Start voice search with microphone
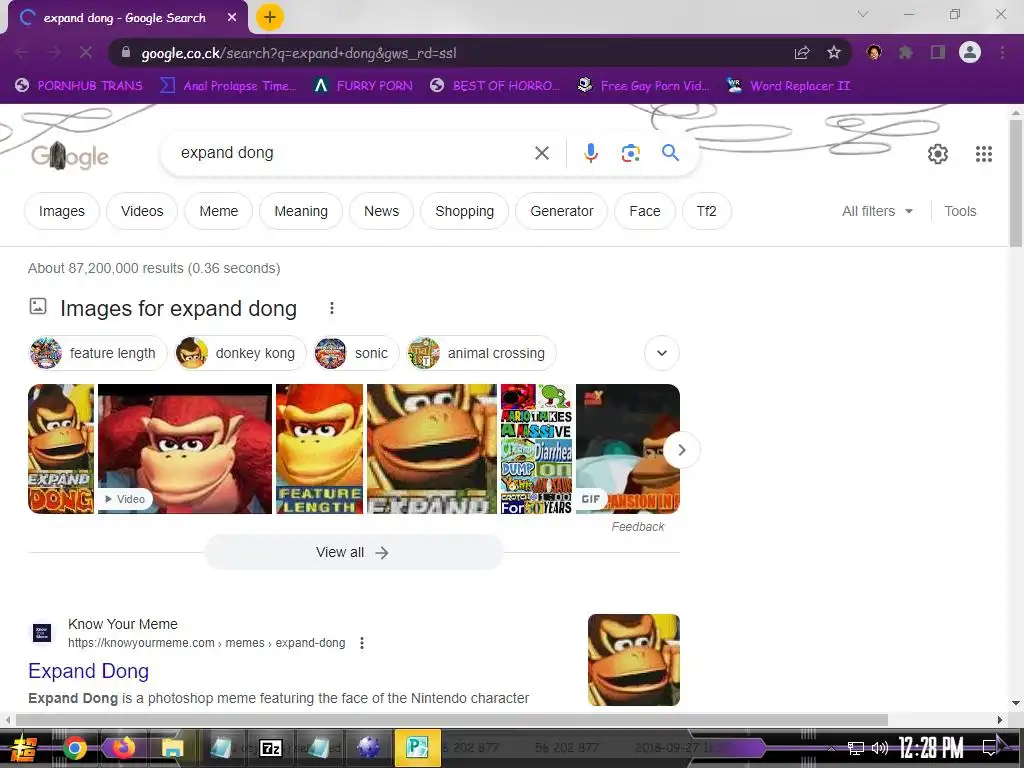 click(x=590, y=153)
